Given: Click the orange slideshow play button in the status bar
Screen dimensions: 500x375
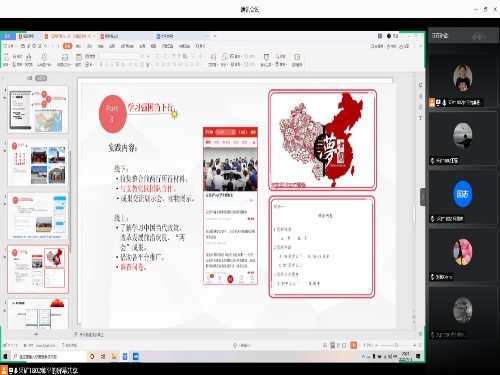Looking at the screenshot, I should 354,345.
